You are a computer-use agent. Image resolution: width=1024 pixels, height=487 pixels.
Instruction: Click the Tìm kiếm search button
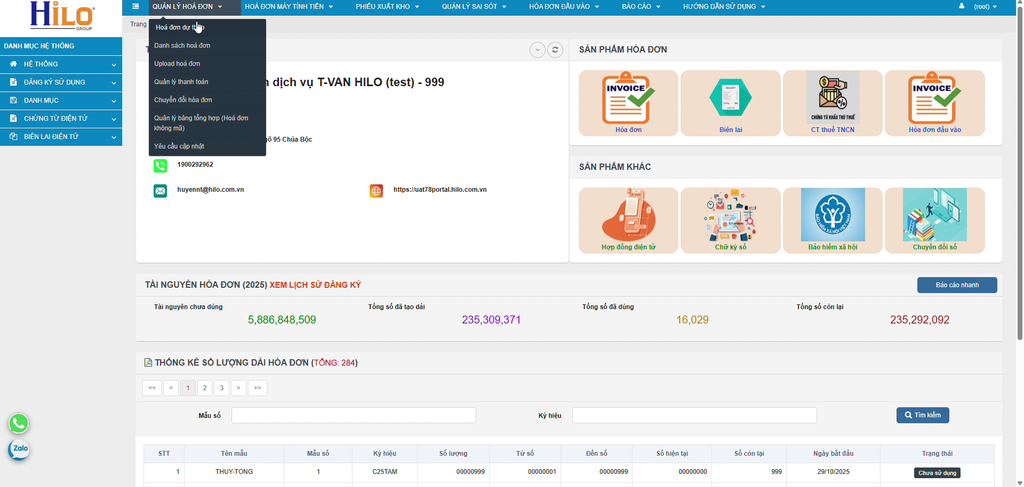click(x=922, y=415)
